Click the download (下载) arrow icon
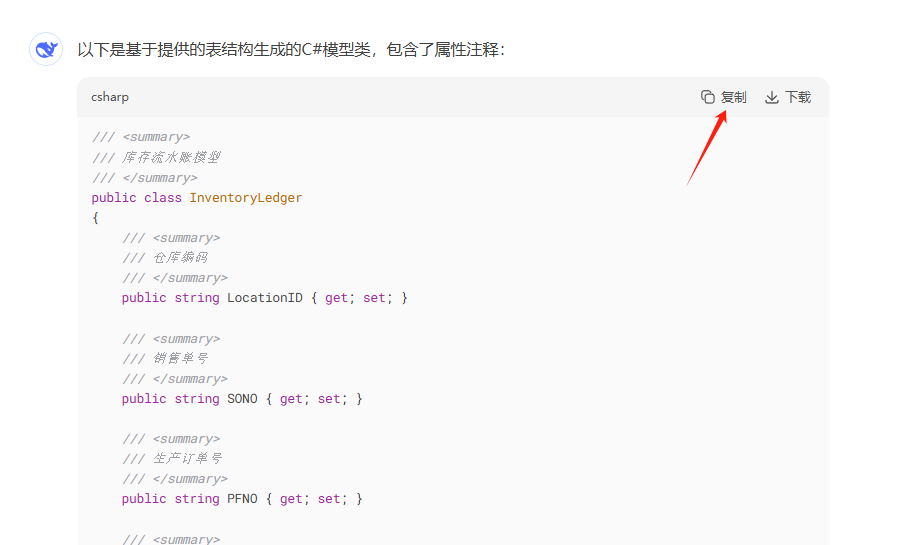 [x=771, y=97]
